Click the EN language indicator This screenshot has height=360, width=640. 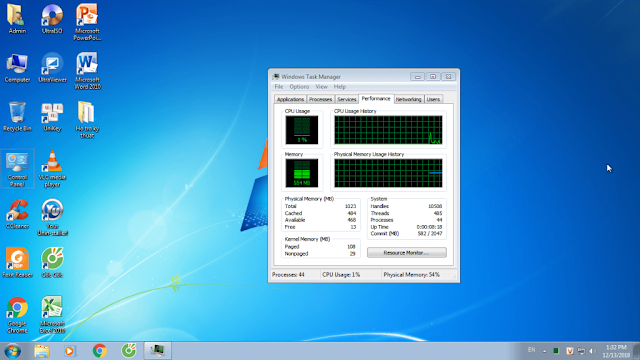(531, 350)
